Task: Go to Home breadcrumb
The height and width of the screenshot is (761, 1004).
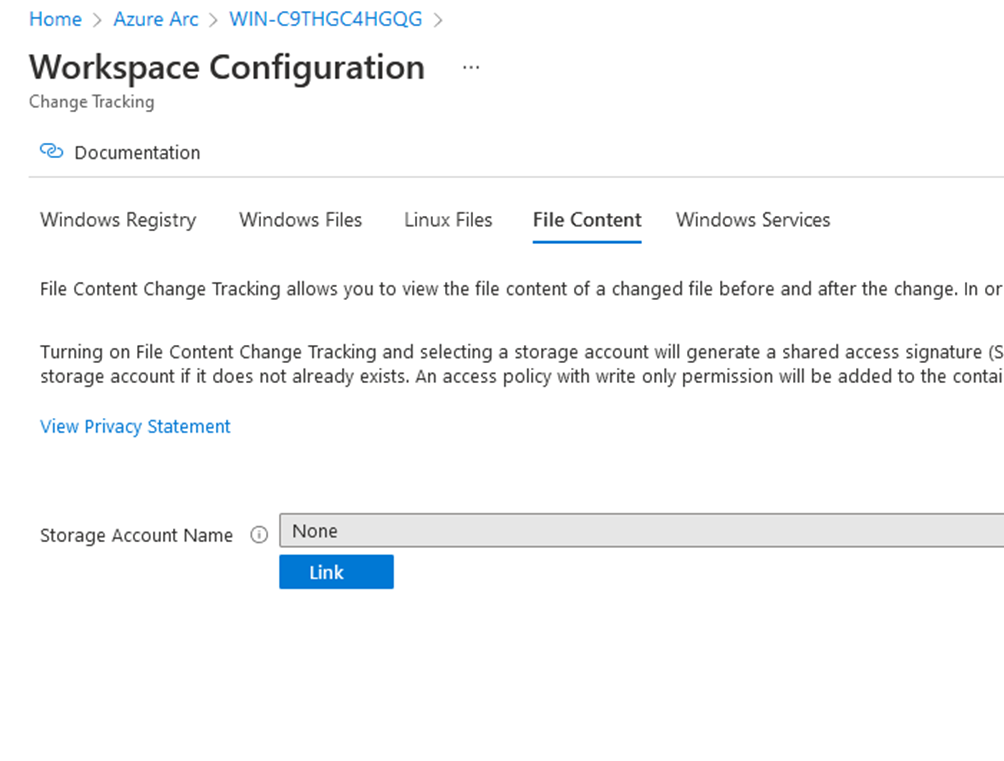Action: [56, 19]
